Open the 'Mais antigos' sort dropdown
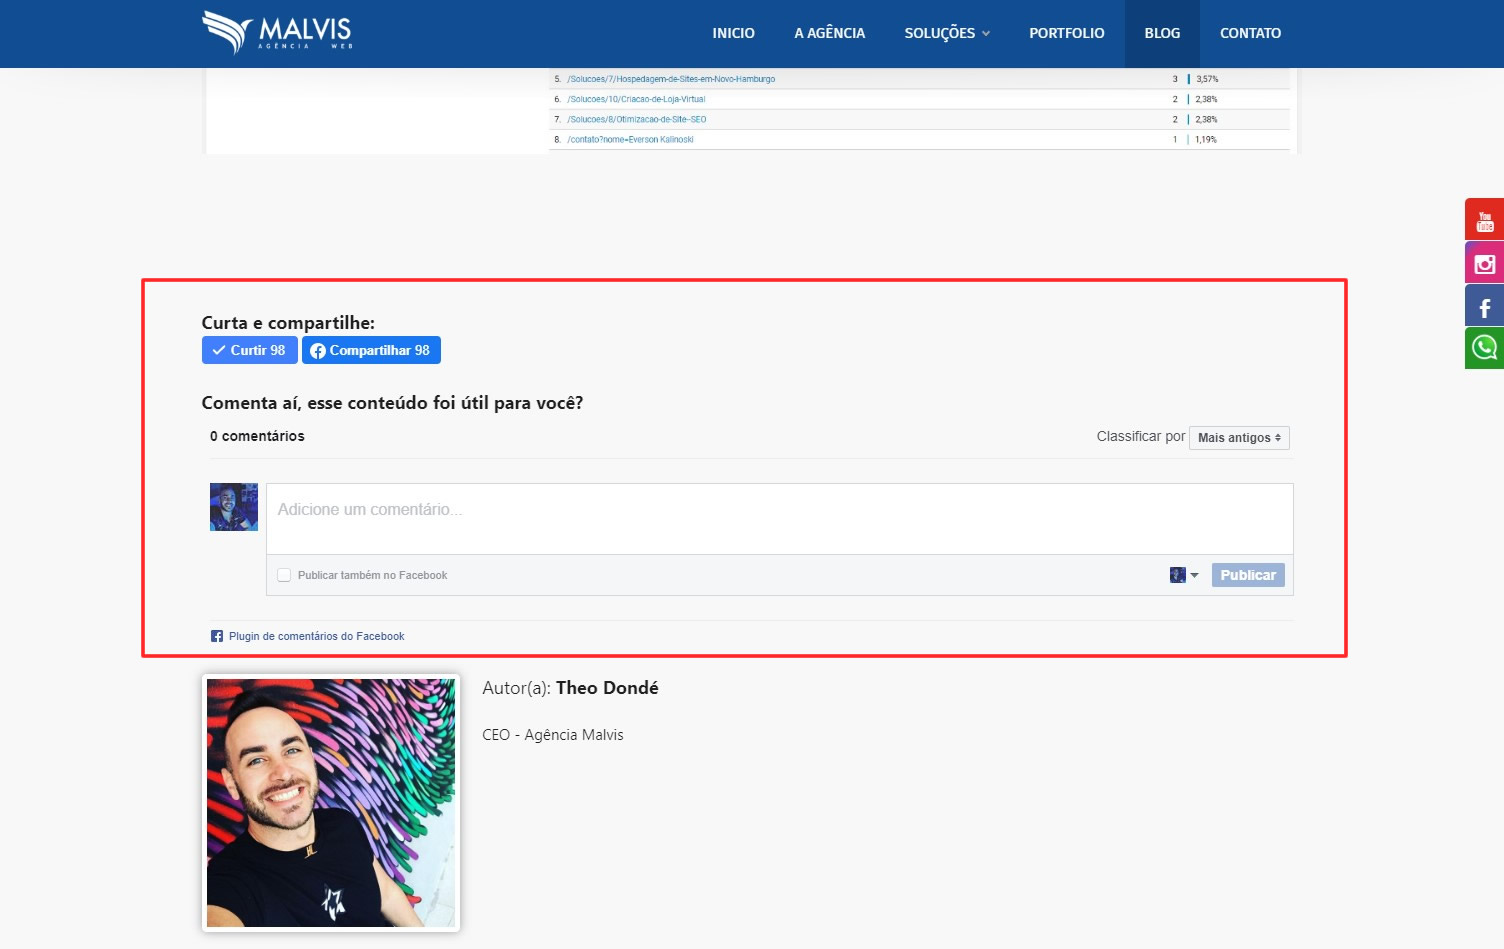 click(x=1238, y=438)
